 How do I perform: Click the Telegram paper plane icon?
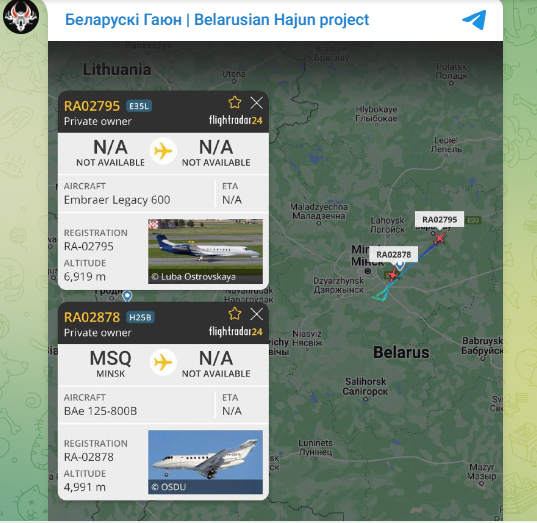(x=474, y=20)
